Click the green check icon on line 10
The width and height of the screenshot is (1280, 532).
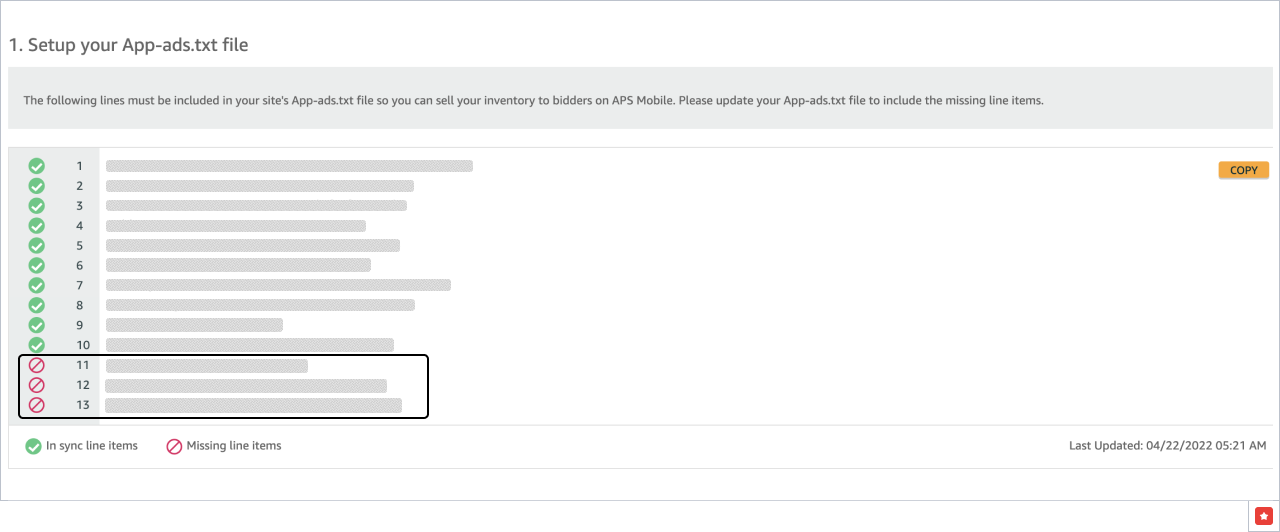click(x=36, y=345)
